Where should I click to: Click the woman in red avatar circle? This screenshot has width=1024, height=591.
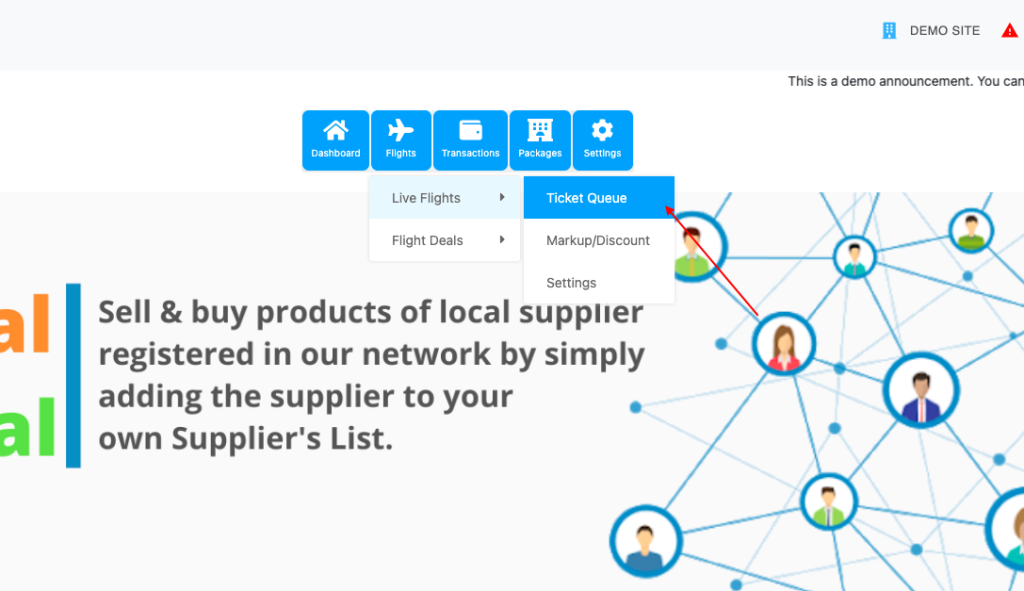coord(784,345)
